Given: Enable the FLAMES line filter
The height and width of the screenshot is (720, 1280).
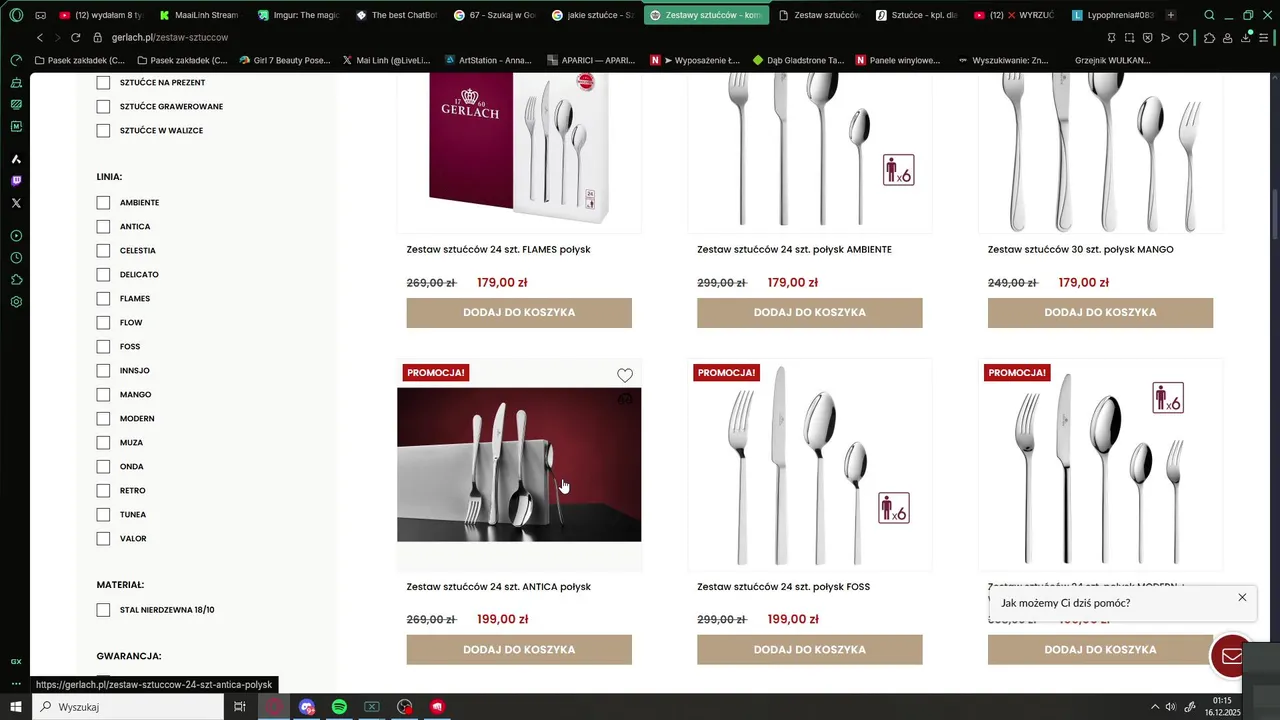Looking at the screenshot, I should pos(103,298).
